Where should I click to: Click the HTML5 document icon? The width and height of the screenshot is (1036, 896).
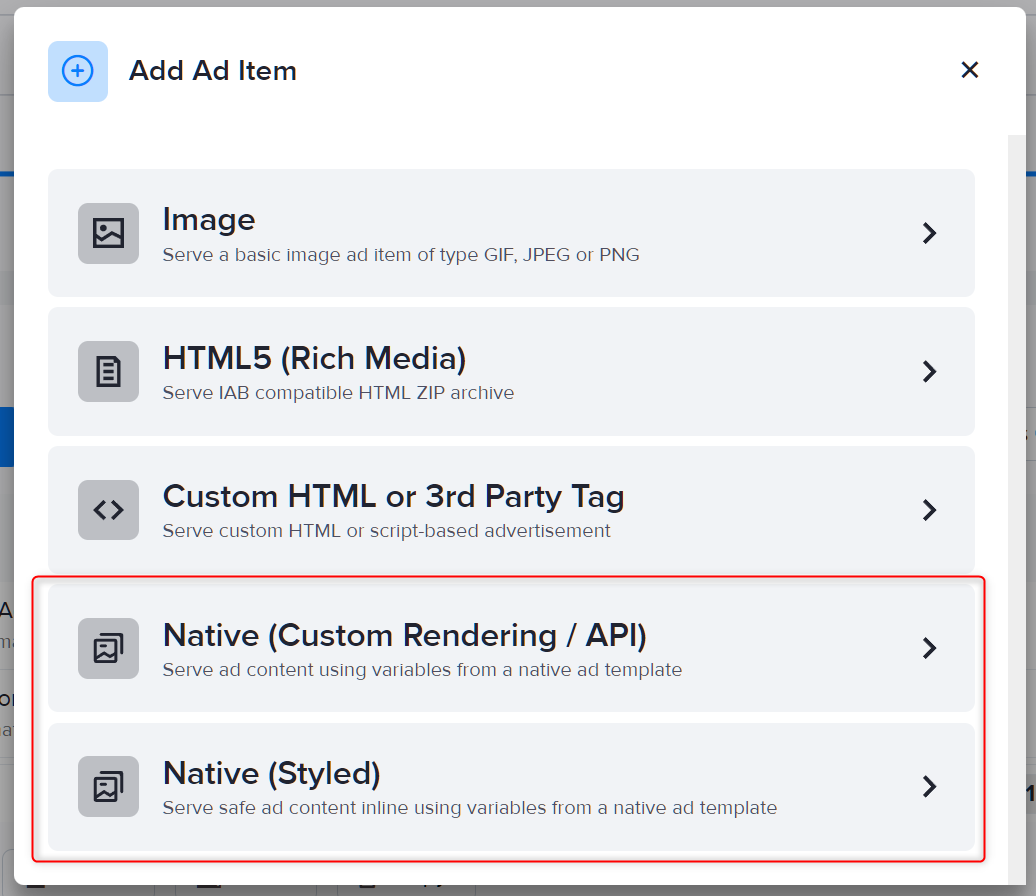click(x=107, y=371)
